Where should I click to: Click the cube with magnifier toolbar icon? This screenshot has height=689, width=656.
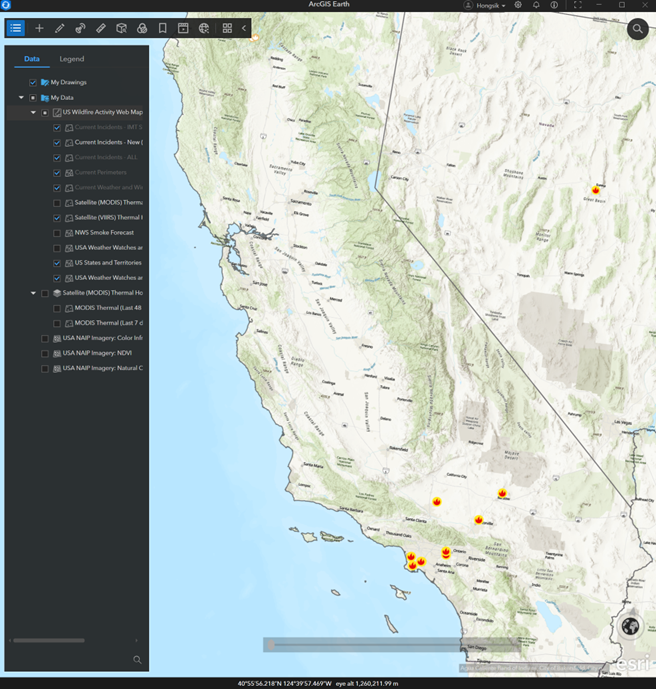pyautogui.click(x=121, y=28)
